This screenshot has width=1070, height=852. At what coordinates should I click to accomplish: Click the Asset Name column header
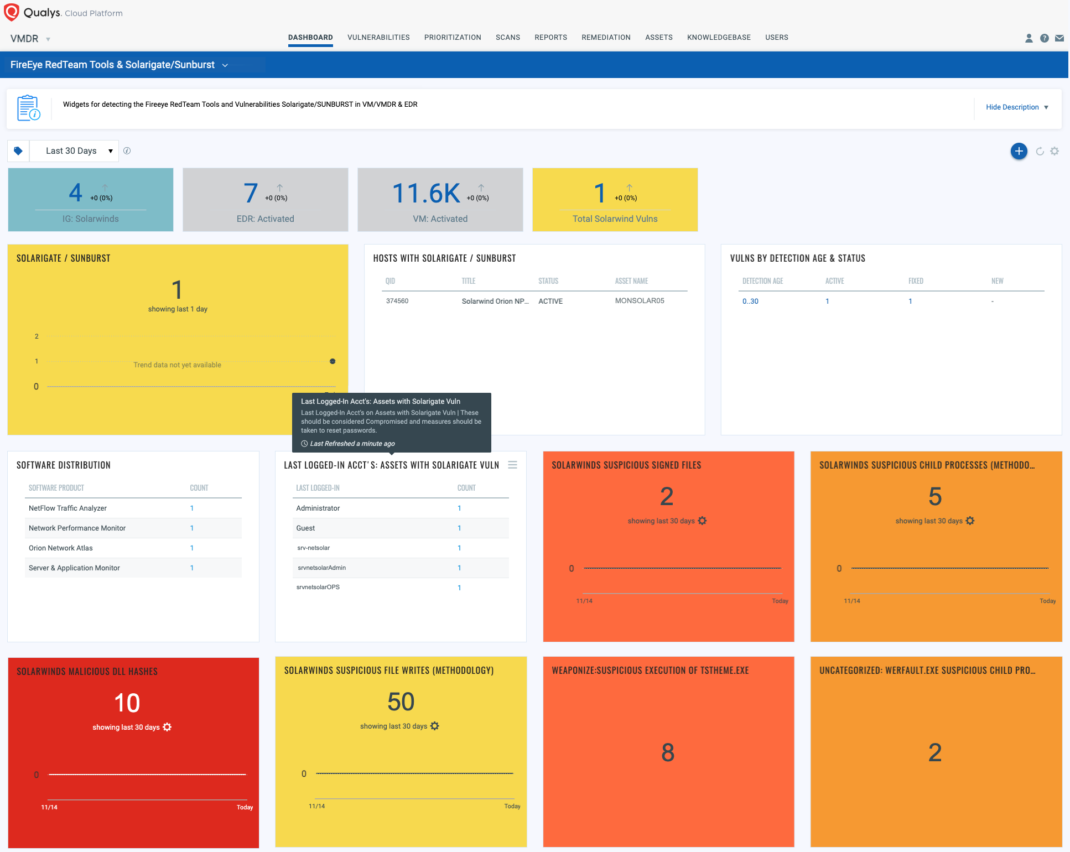pyautogui.click(x=631, y=281)
